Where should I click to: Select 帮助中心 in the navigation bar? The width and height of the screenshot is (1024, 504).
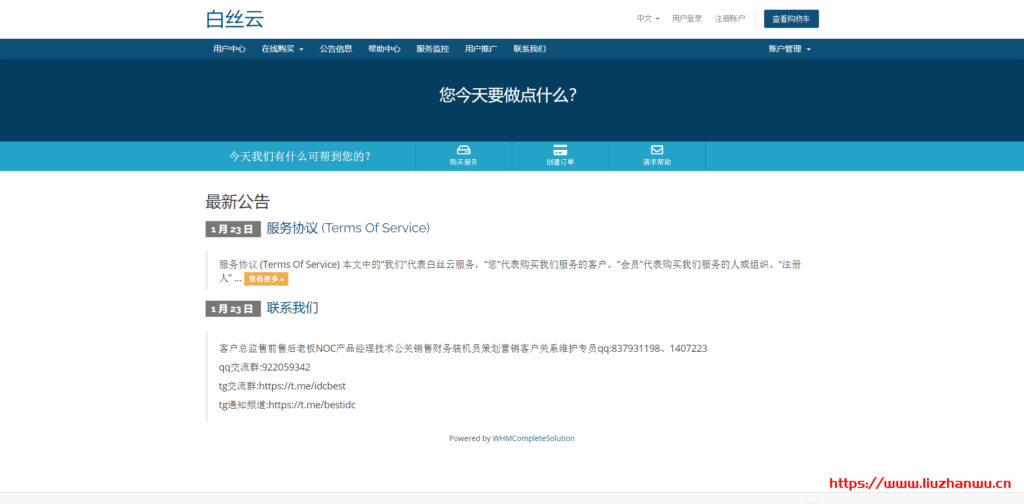[384, 49]
